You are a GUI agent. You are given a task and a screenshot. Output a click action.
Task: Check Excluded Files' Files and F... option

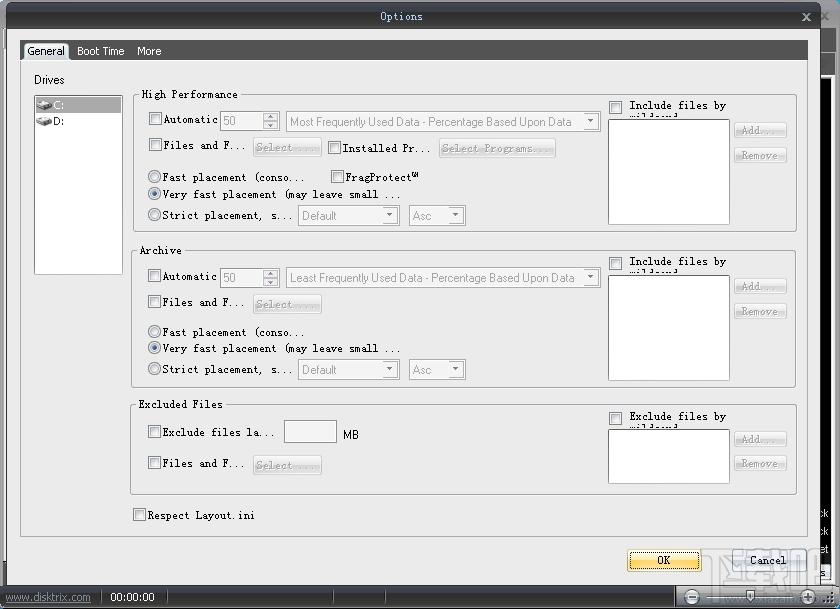coord(154,462)
